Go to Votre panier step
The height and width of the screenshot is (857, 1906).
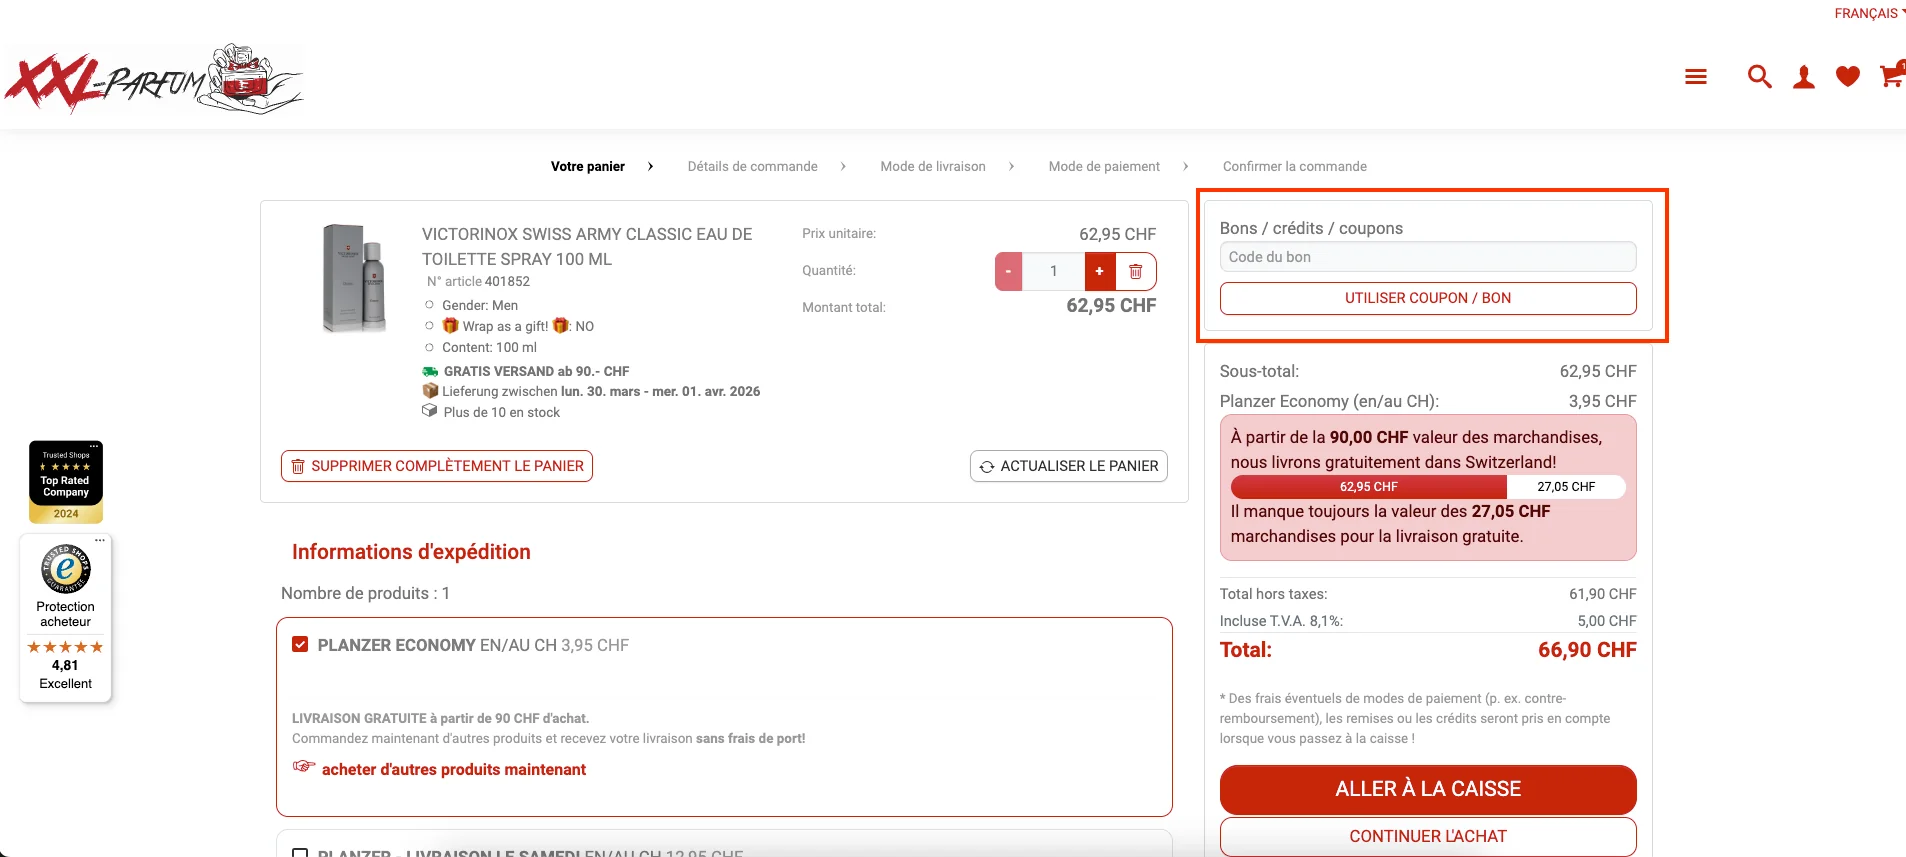tap(588, 166)
